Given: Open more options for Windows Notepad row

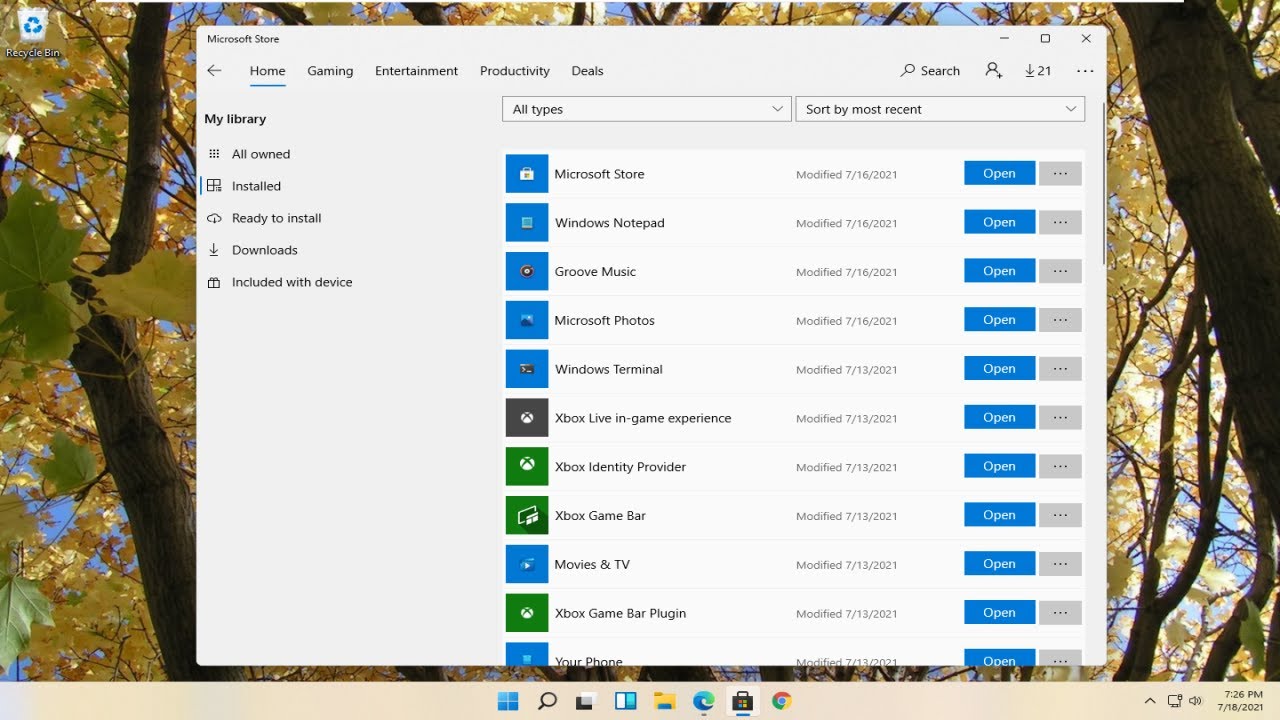Looking at the screenshot, I should 1060,222.
